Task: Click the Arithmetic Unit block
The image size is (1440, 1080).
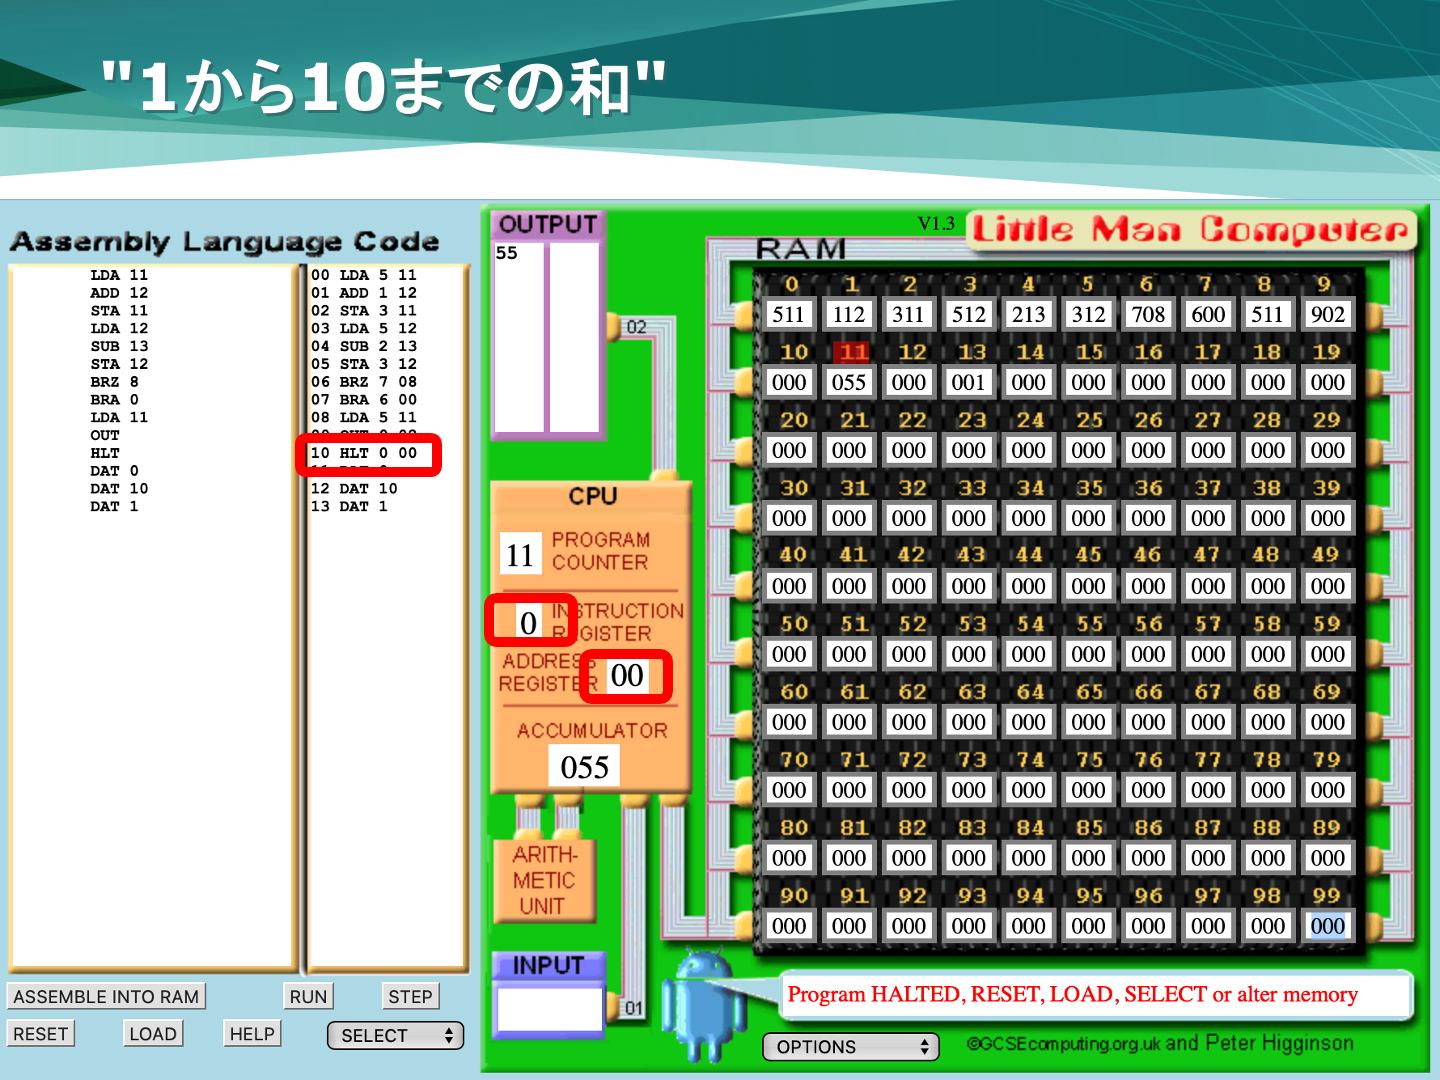Action: point(544,881)
